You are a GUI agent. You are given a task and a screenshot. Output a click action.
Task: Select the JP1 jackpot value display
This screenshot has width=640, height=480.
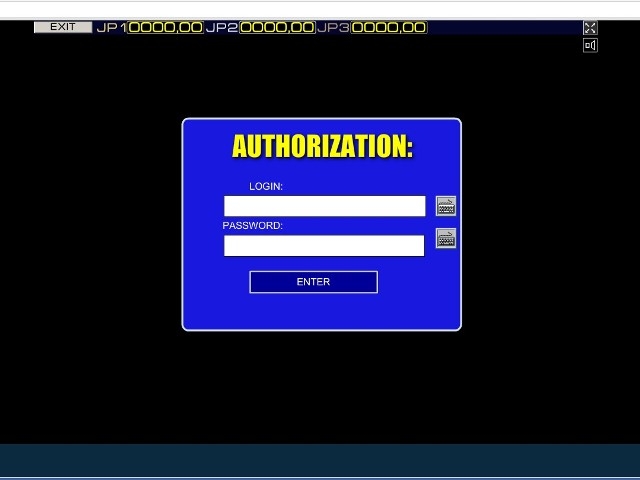pos(165,28)
